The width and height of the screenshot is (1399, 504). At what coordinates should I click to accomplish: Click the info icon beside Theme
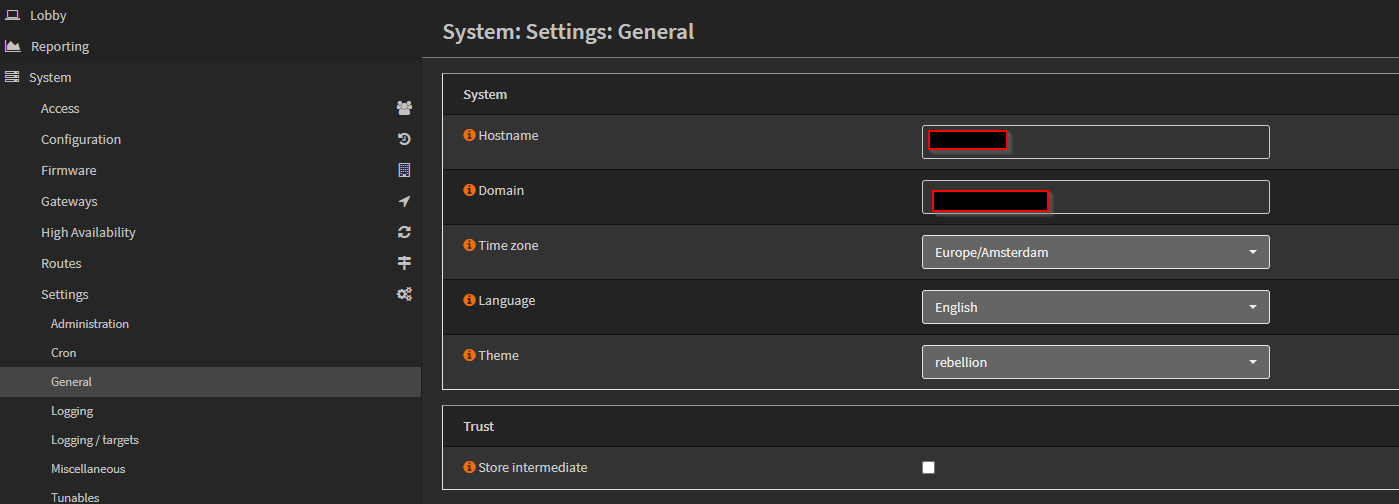point(469,355)
